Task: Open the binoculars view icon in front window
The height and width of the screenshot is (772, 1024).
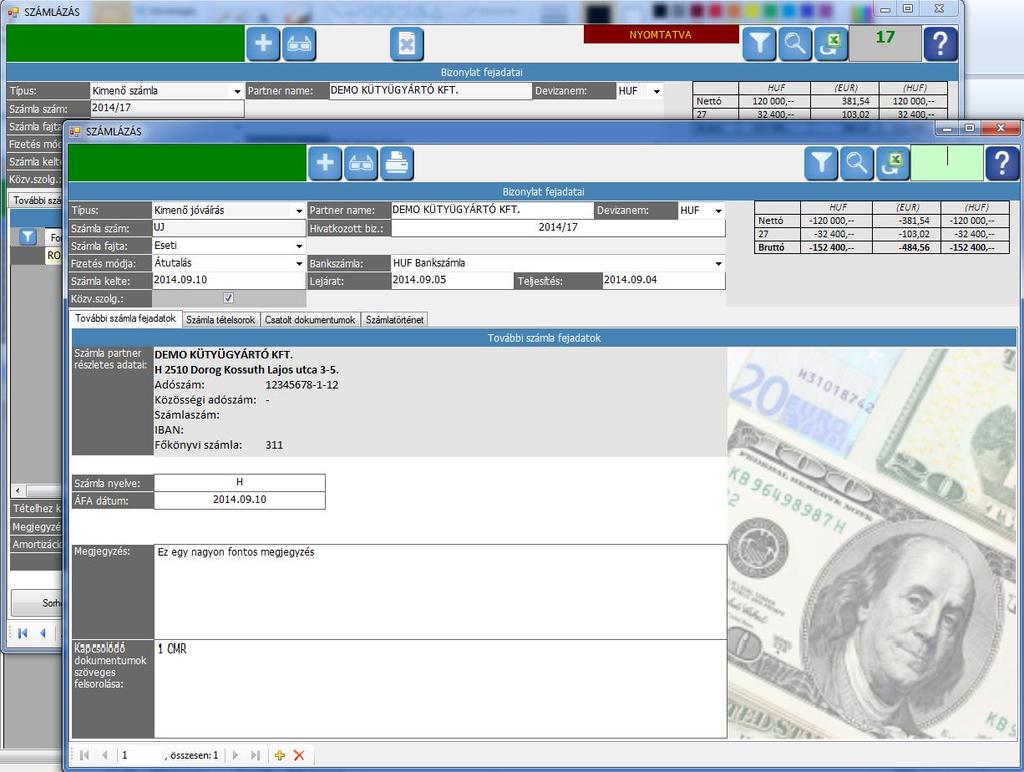Action: click(361, 162)
